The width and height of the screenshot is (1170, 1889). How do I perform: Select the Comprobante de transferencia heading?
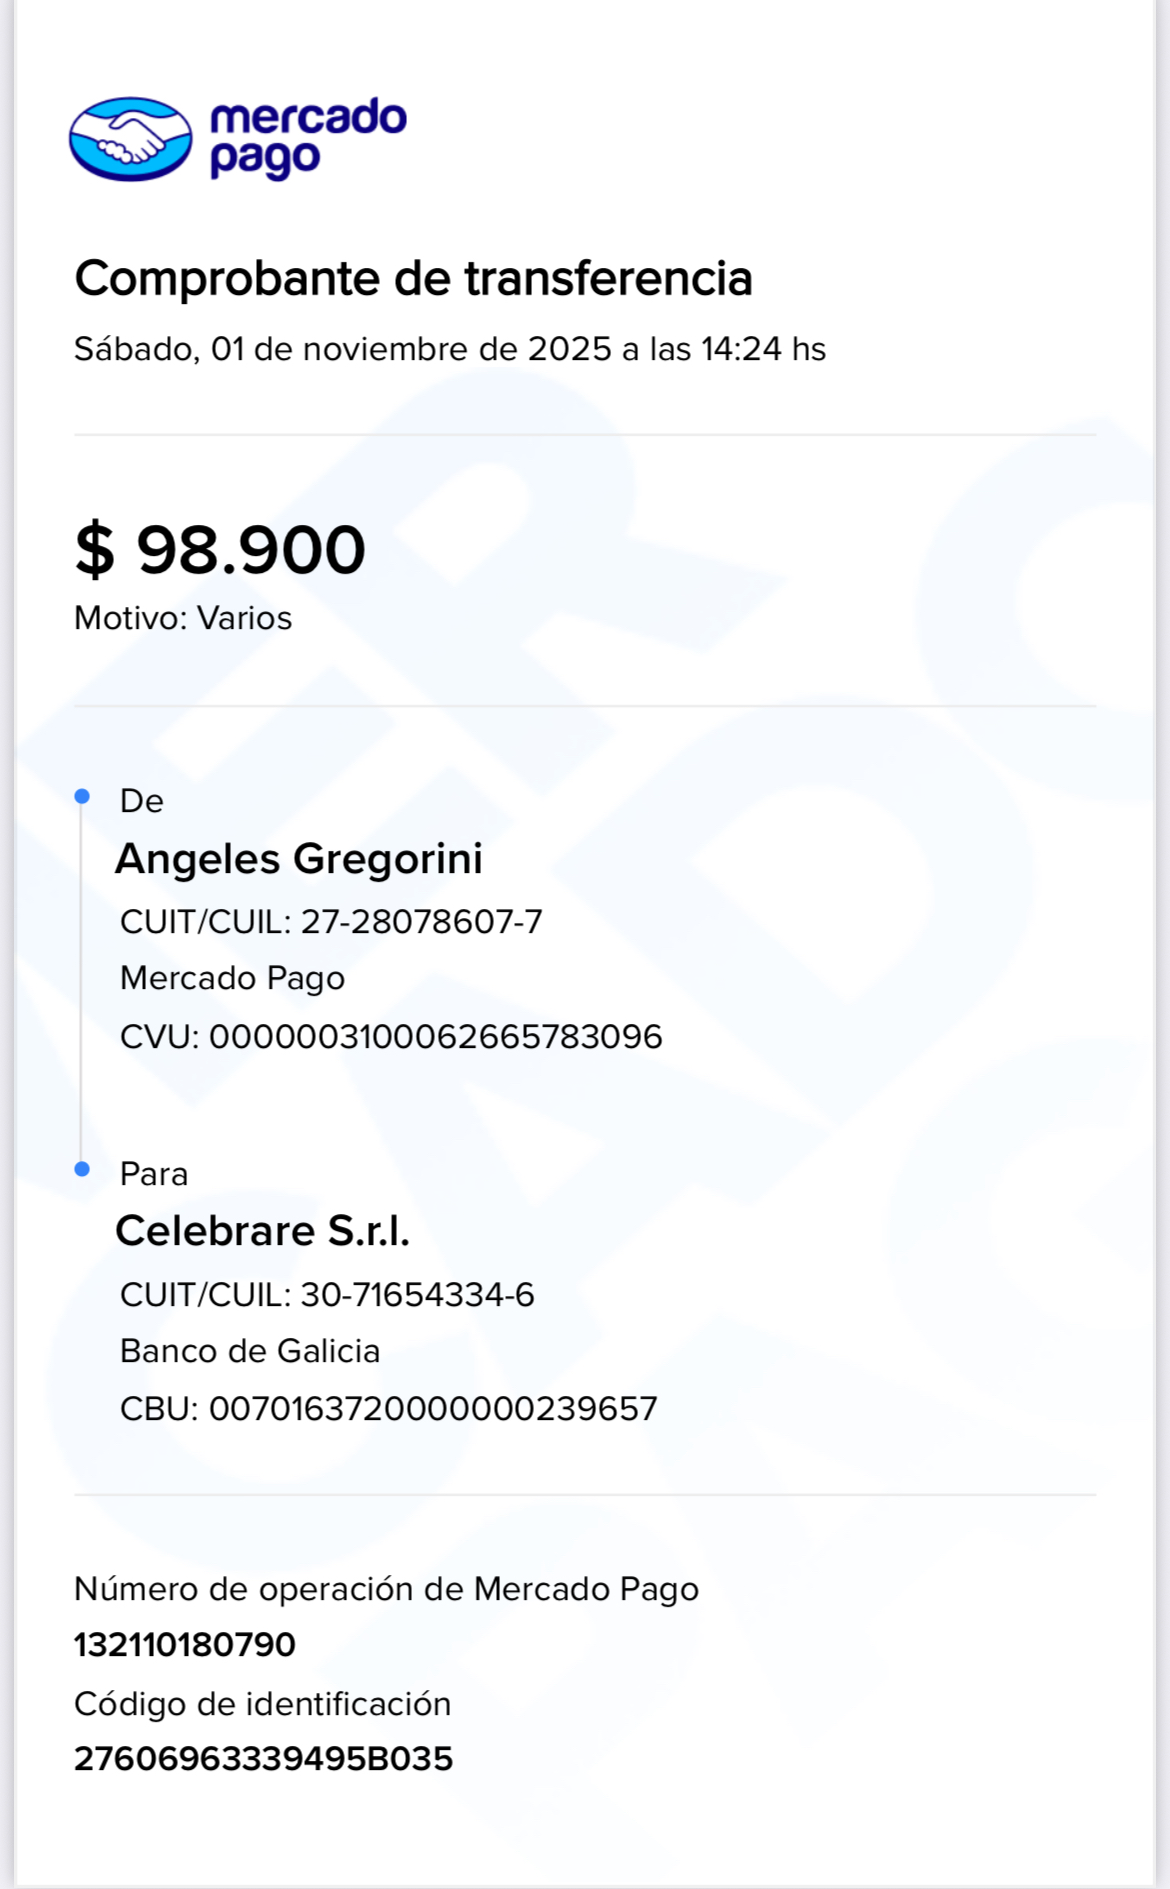coord(413,278)
